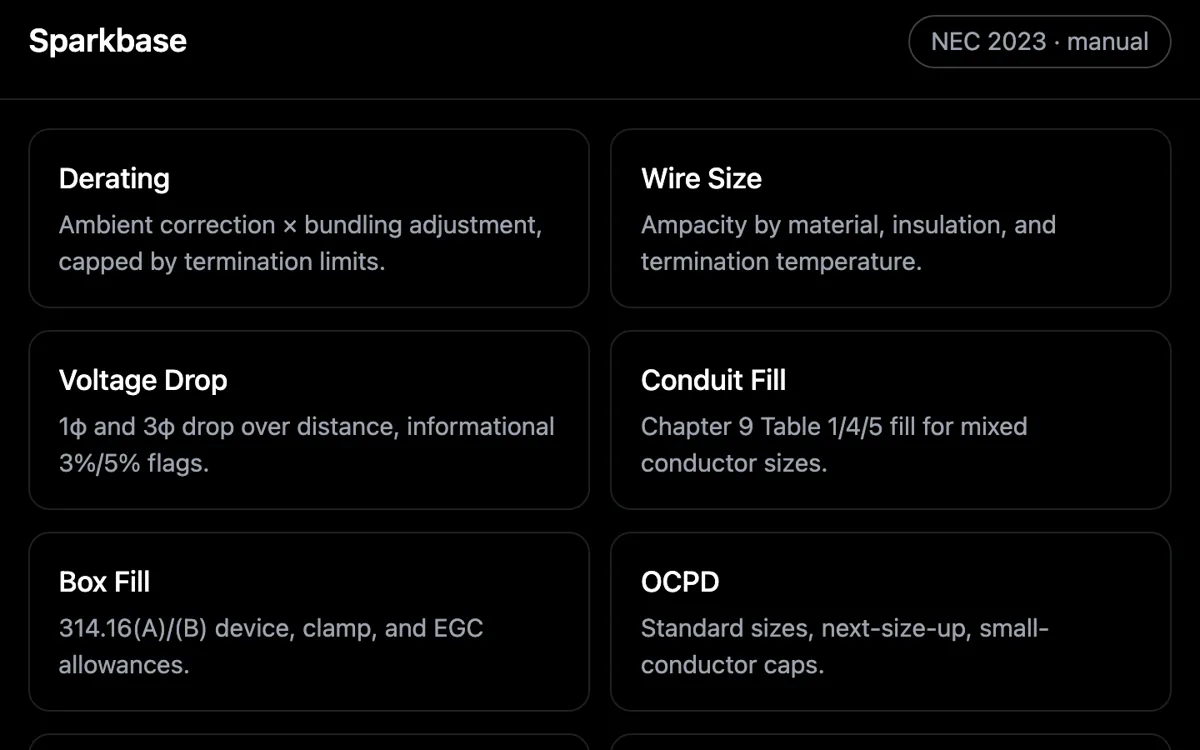This screenshot has height=750, width=1200.
Task: Click the Sparkbase app title
Action: pos(108,41)
